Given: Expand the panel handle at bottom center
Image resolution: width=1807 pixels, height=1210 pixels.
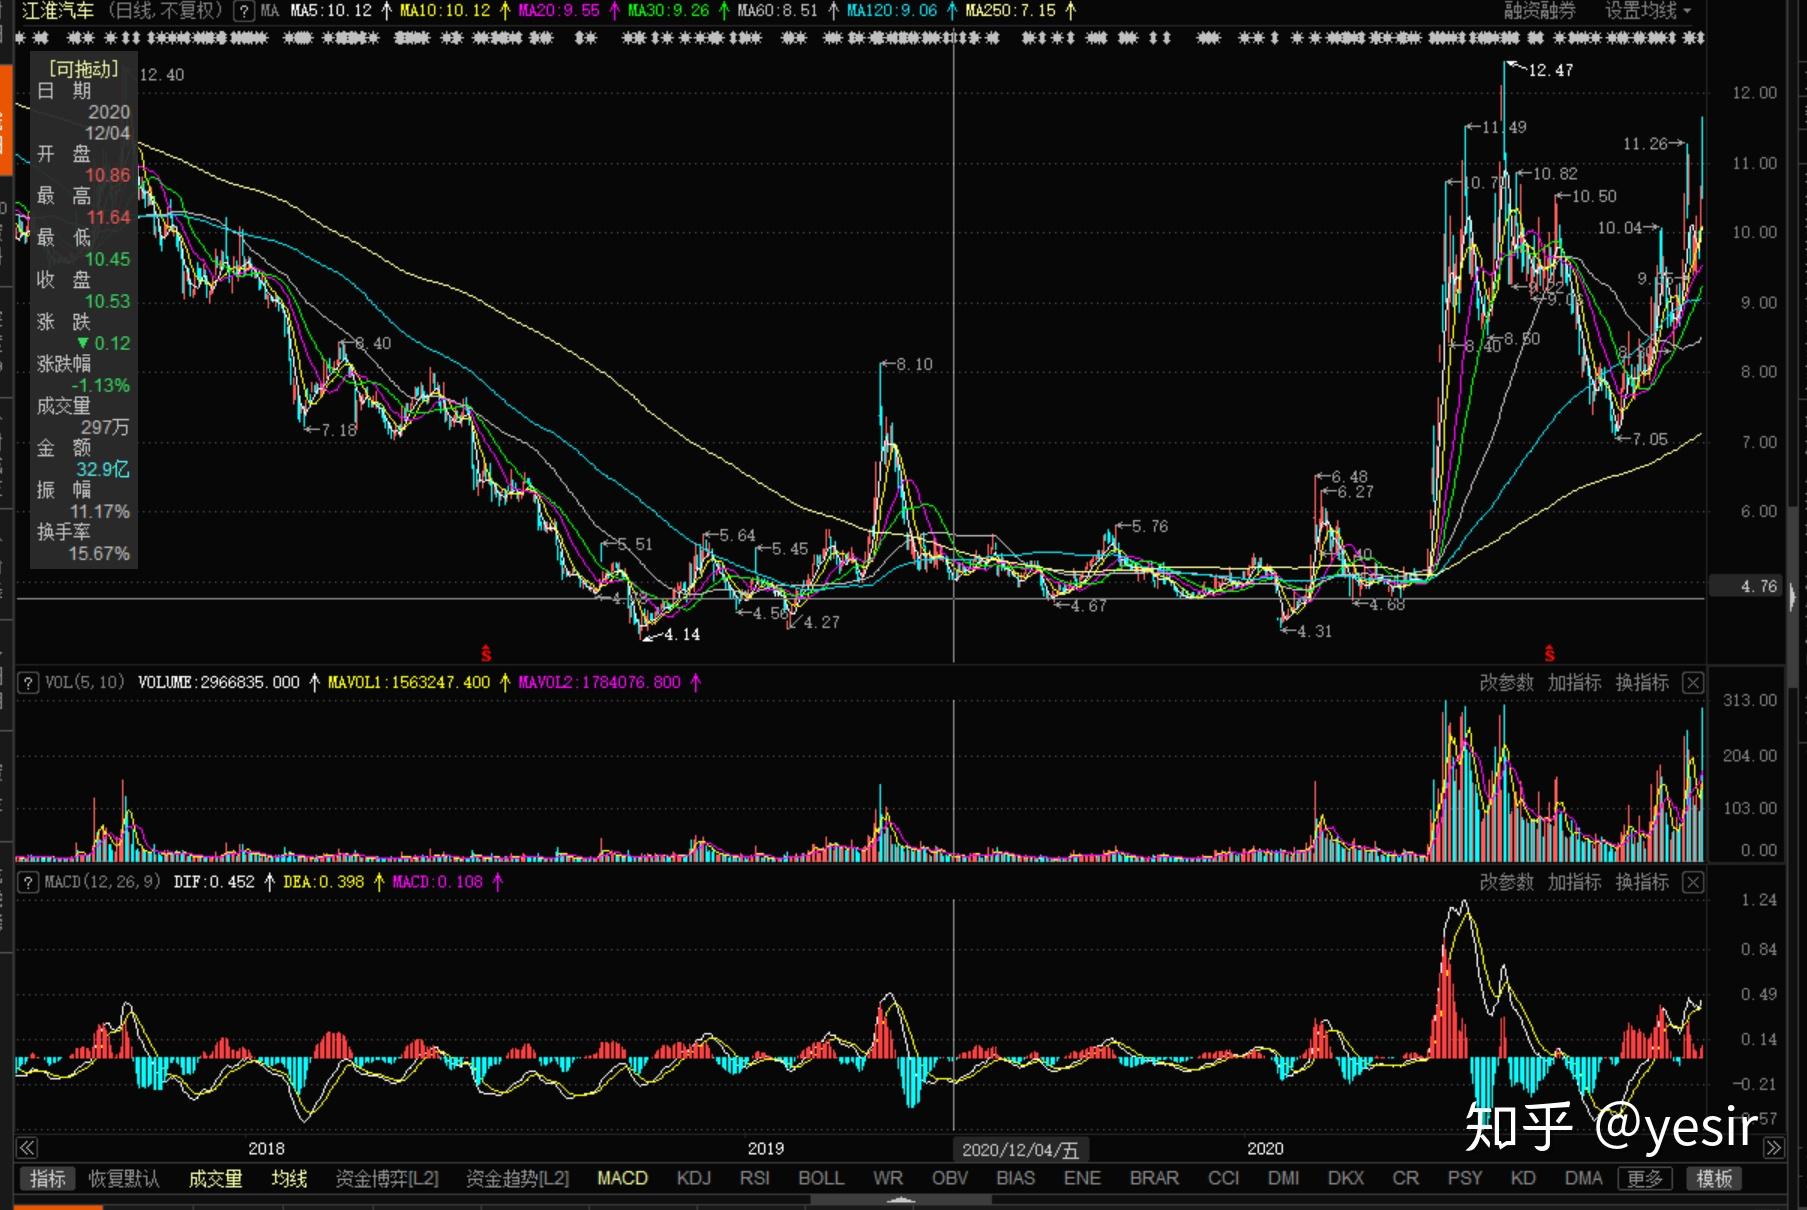Looking at the screenshot, I should 901,1201.
